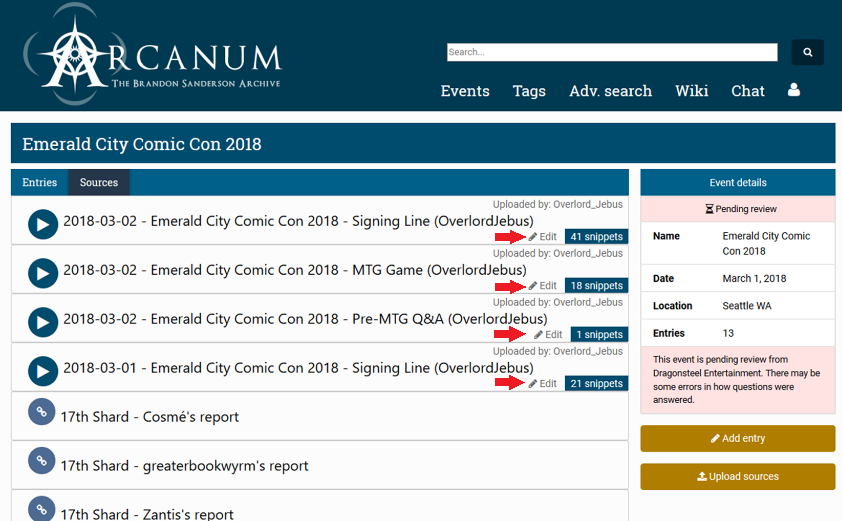Screen dimensions: 842x521
Task: Click the magnifier search button
Action: pyautogui.click(x=807, y=52)
